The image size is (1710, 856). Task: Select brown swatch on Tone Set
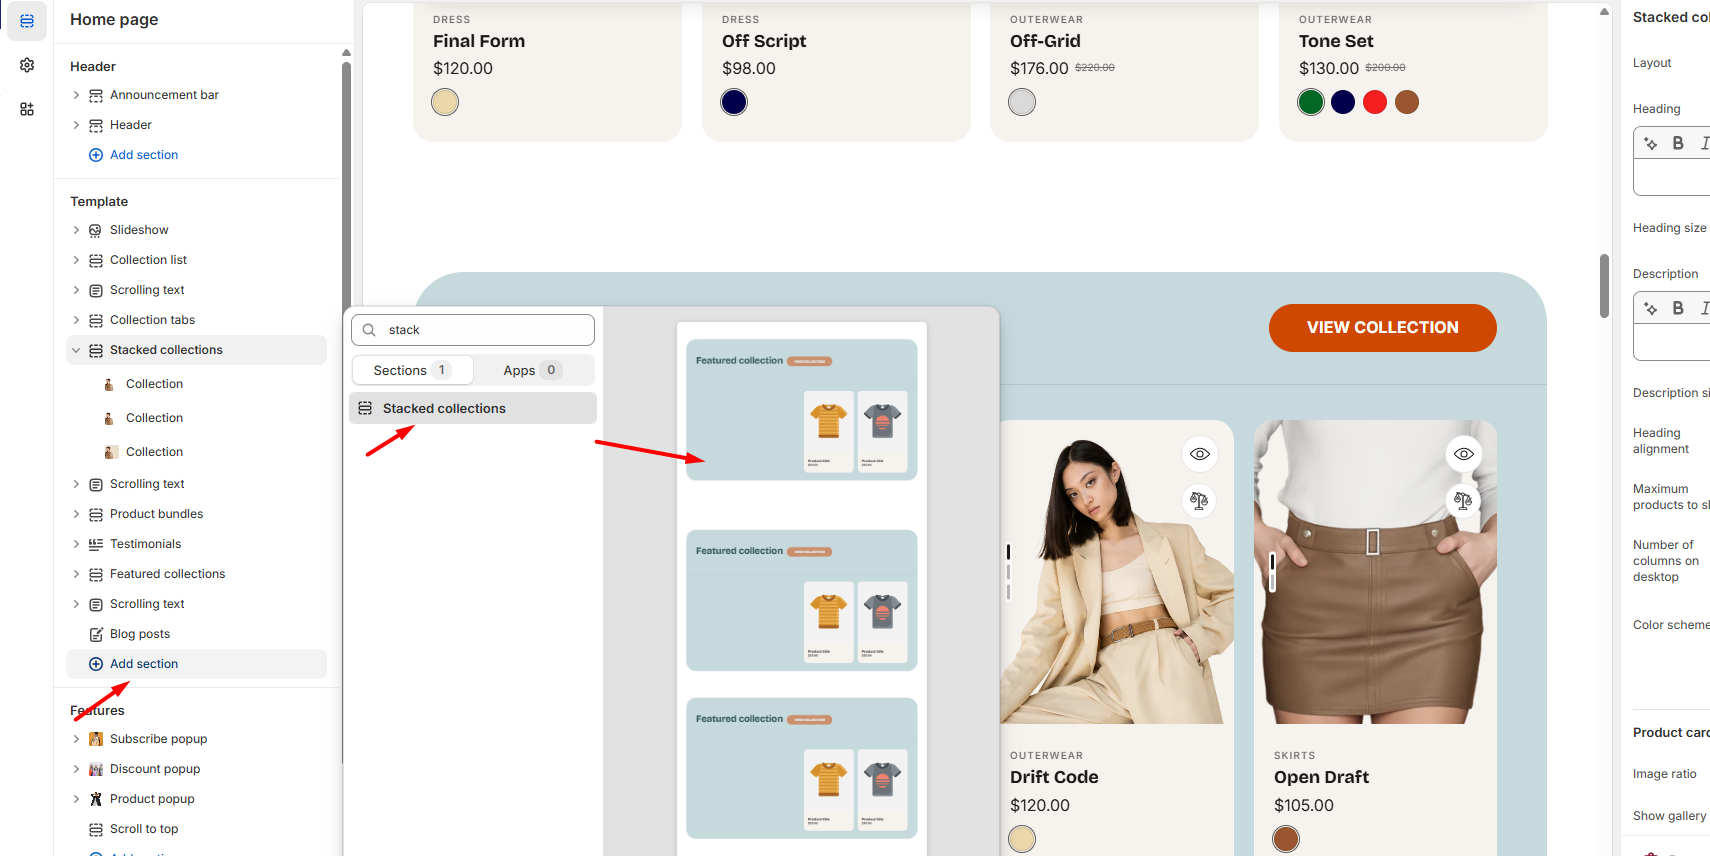1407,102
